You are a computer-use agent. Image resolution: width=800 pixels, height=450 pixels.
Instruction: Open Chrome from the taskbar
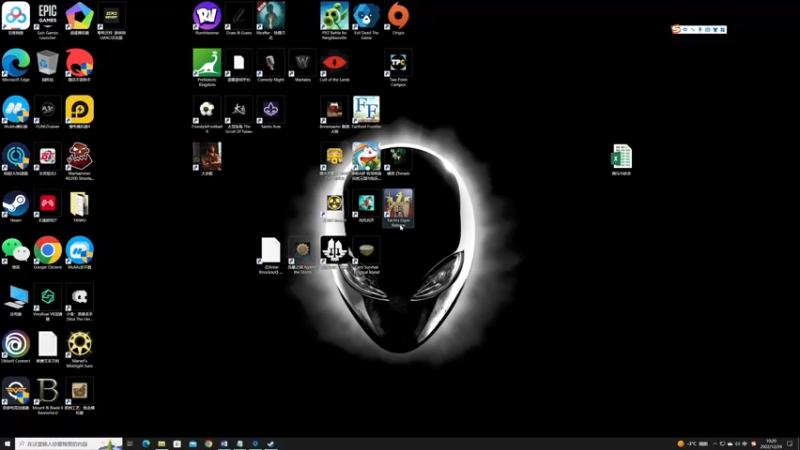point(209,444)
